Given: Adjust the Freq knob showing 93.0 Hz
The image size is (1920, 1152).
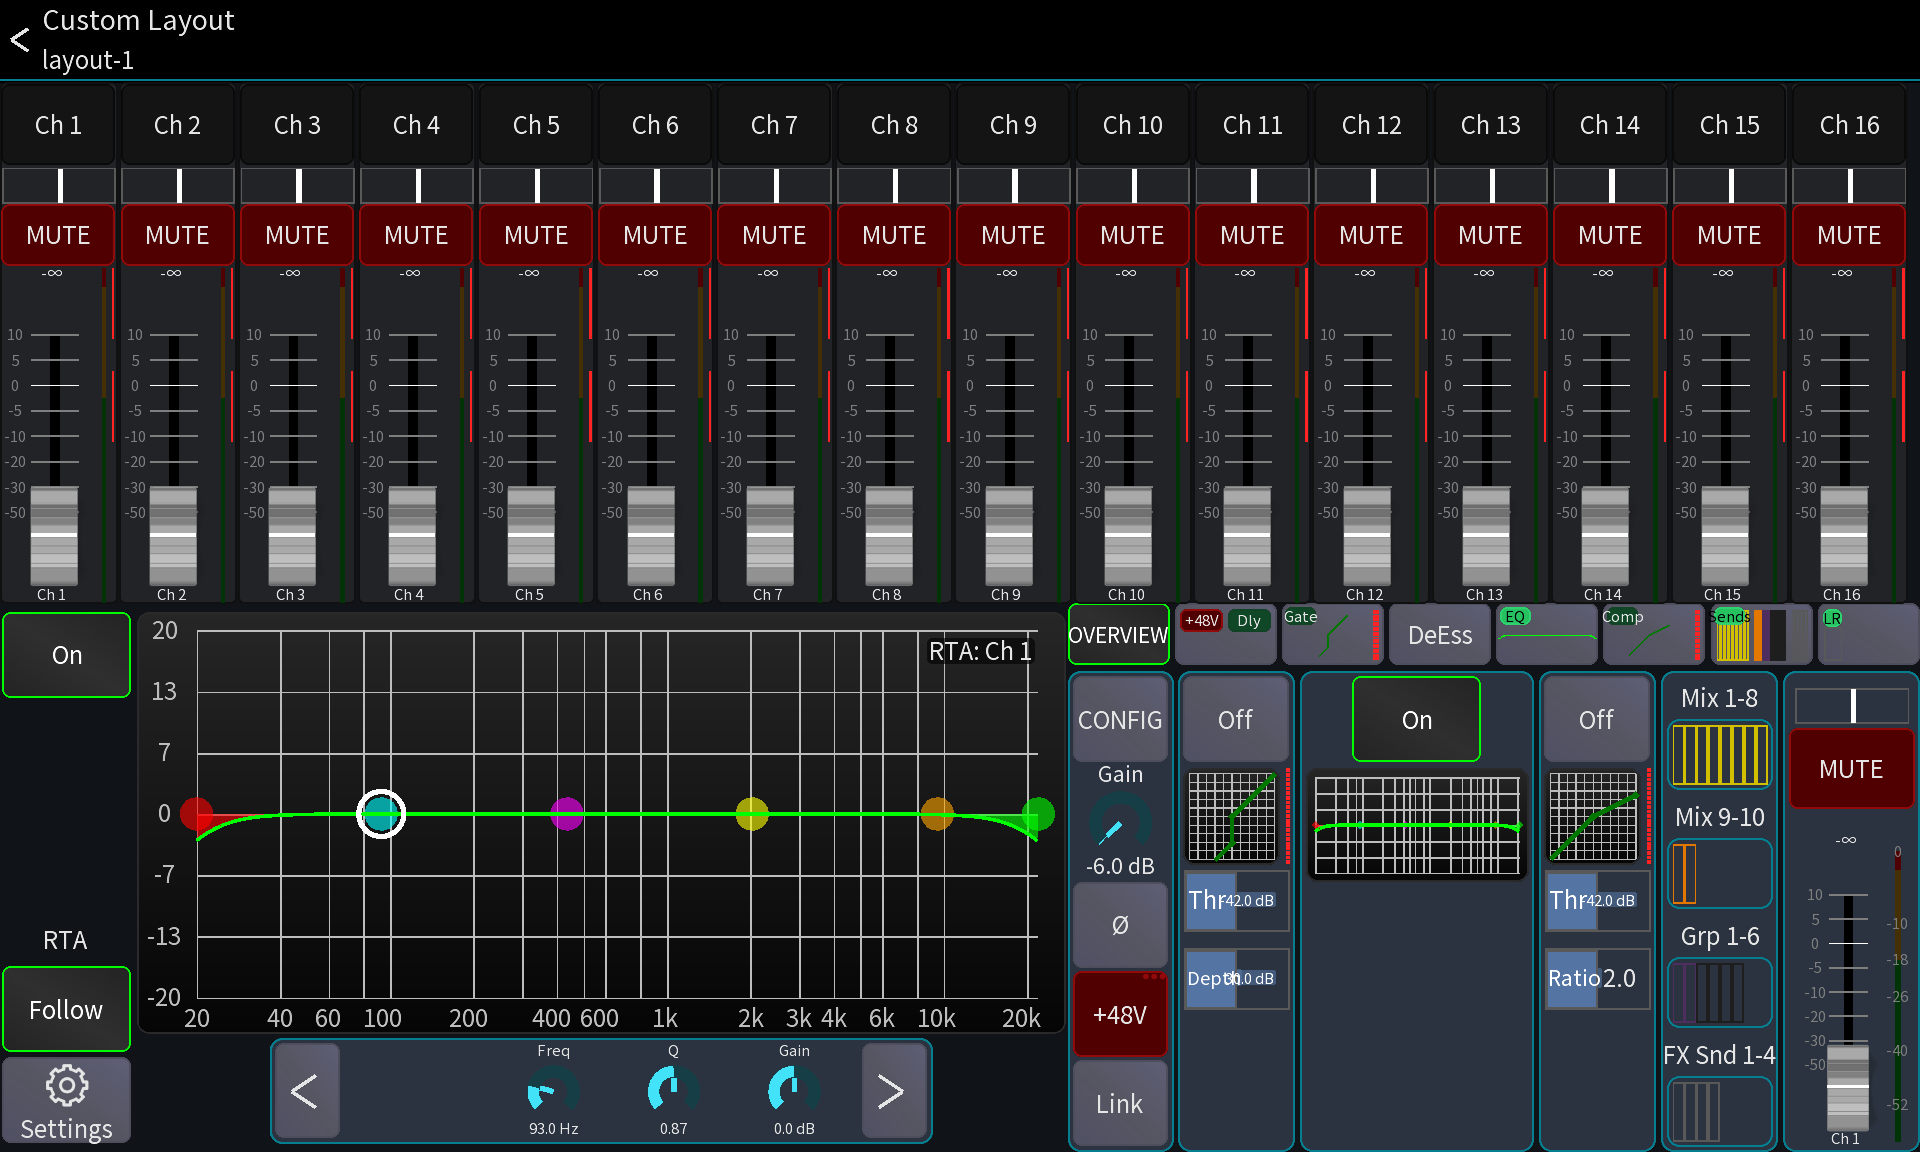Looking at the screenshot, I should click(551, 1091).
